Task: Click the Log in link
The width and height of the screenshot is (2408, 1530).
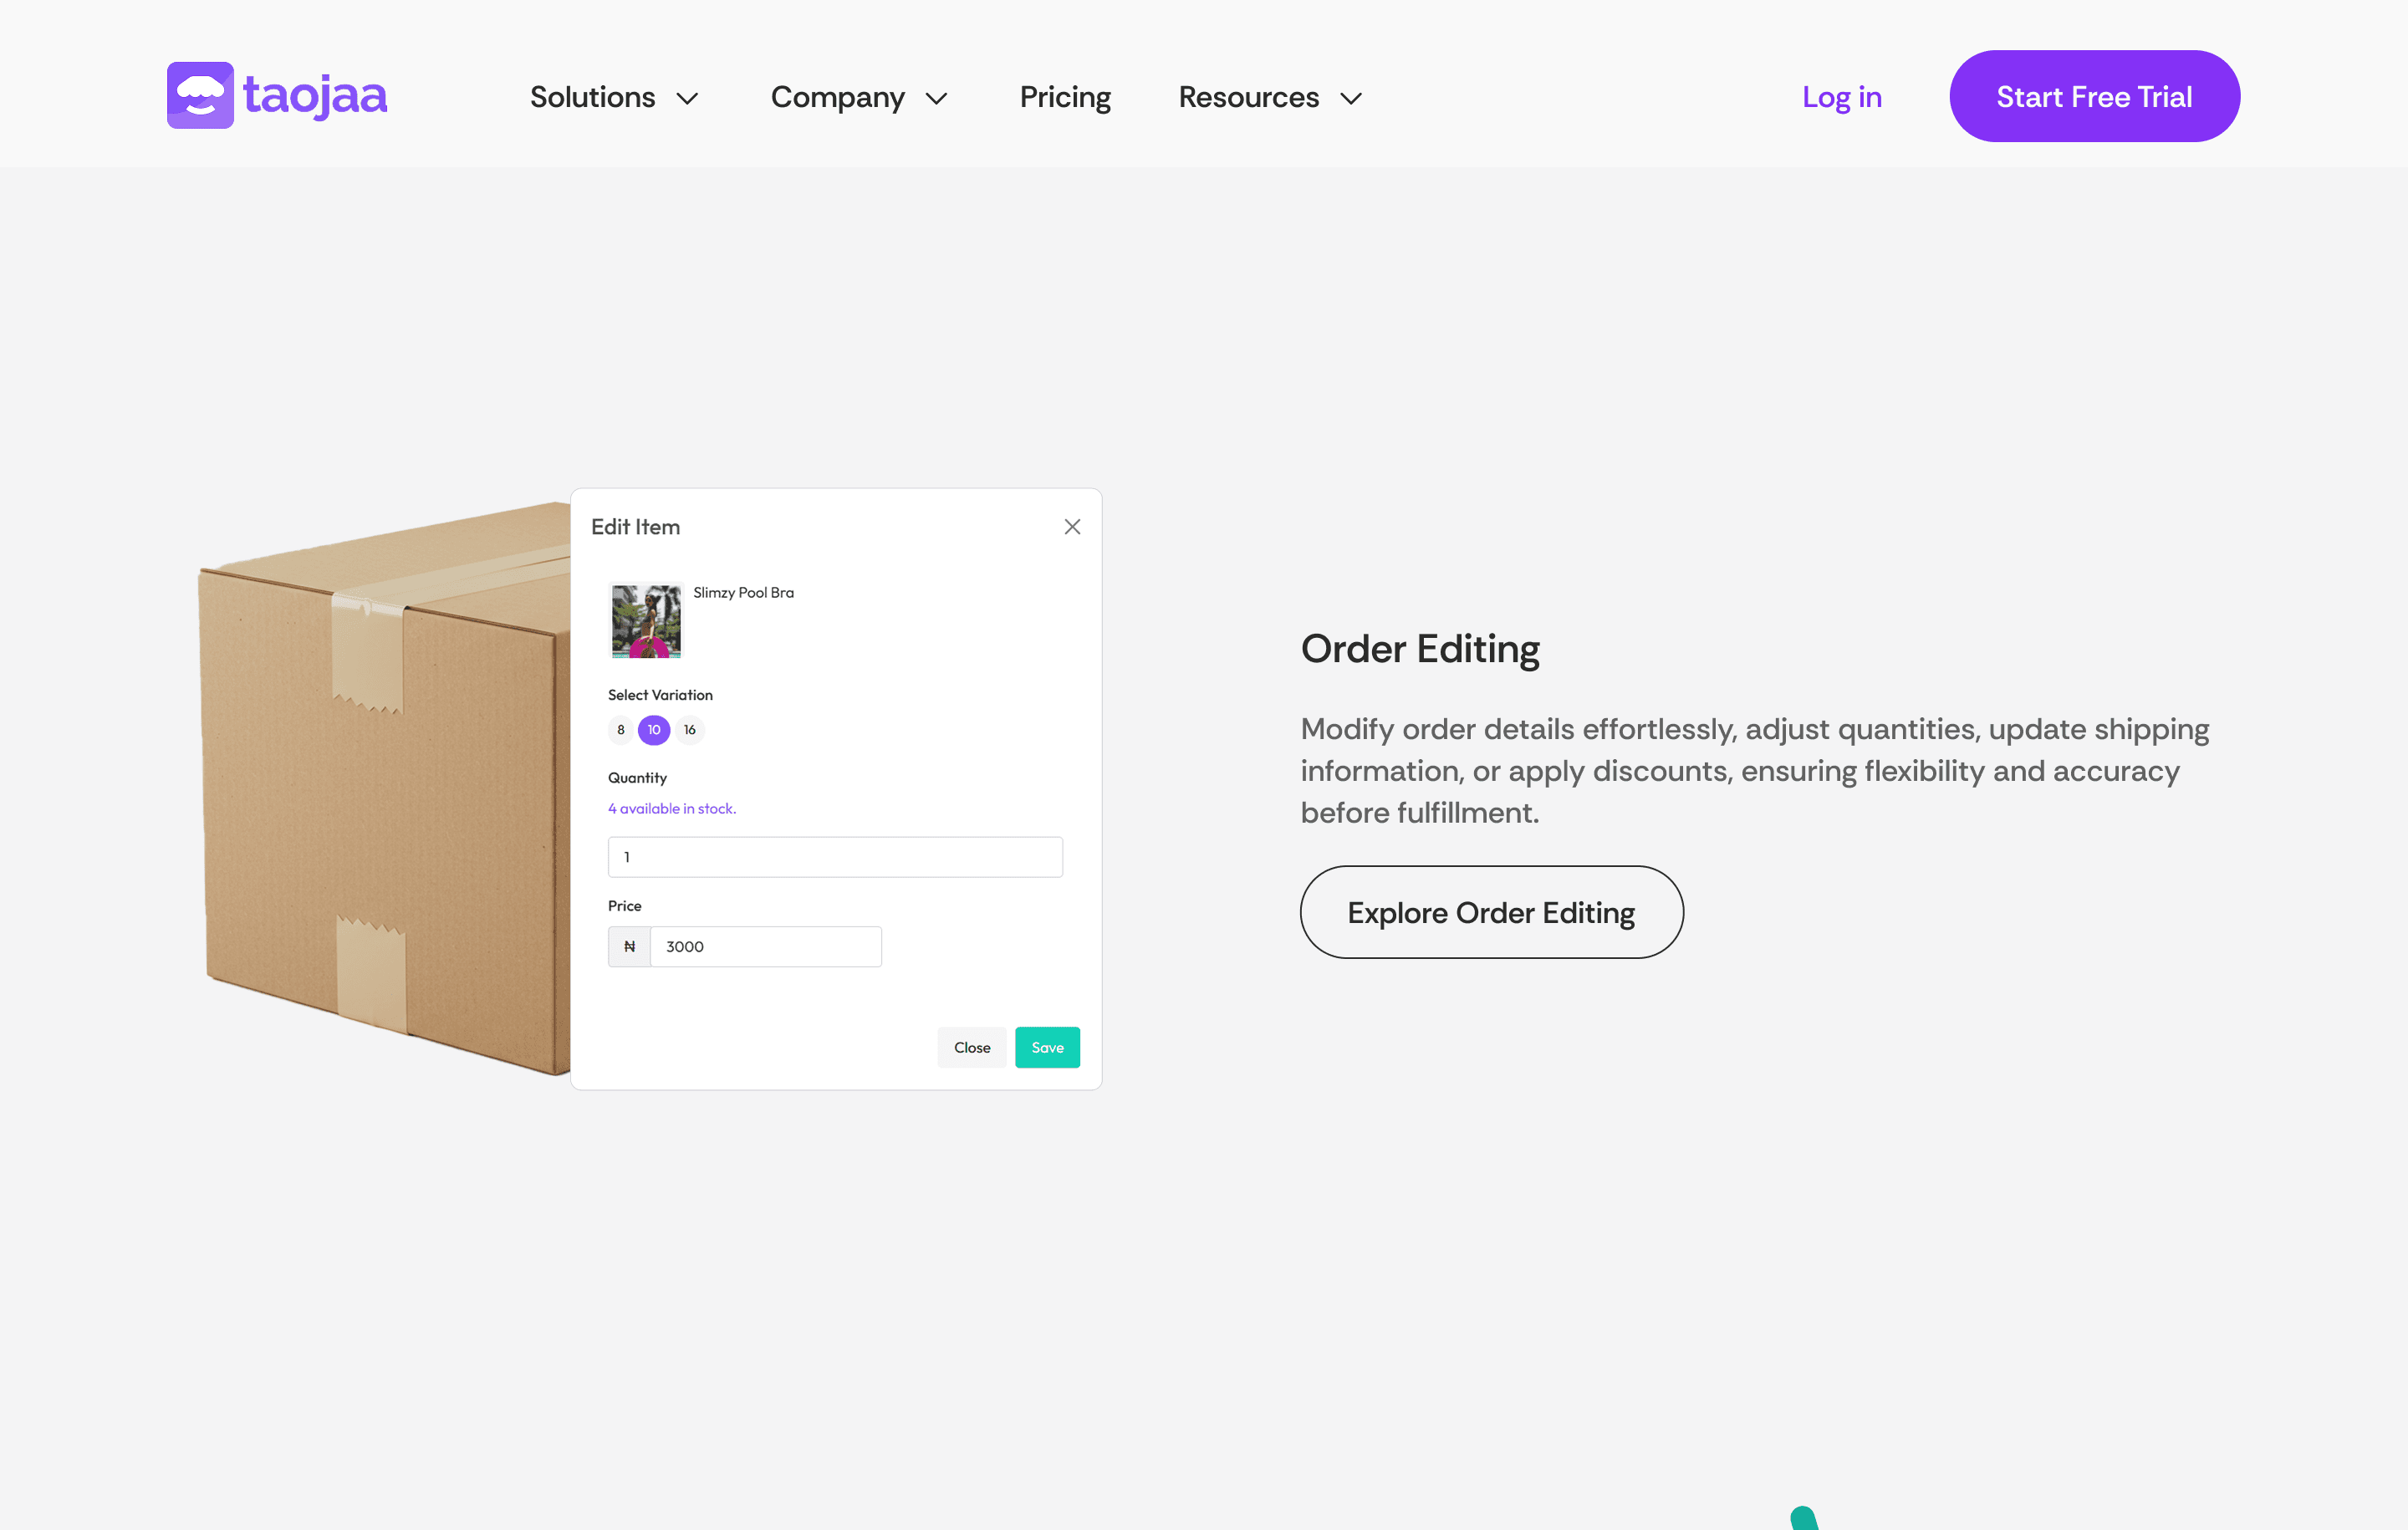Action: pos(1842,97)
